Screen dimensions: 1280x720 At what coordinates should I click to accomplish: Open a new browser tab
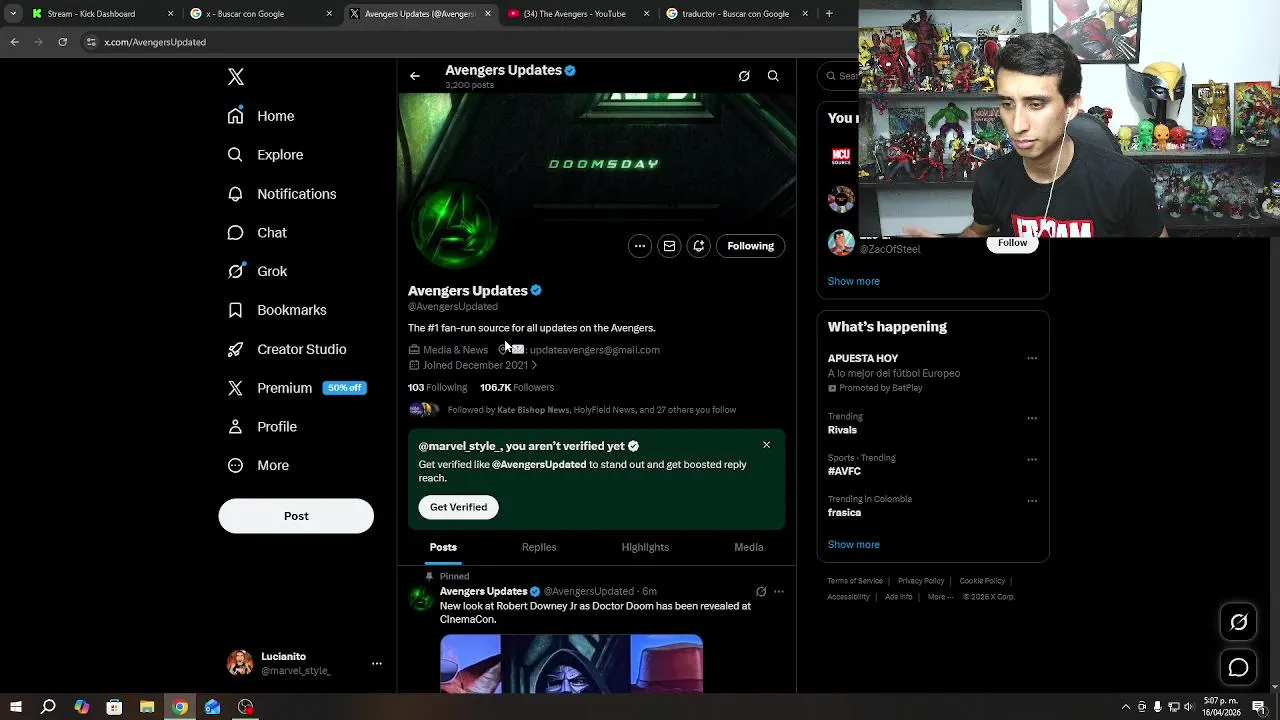coord(829,14)
